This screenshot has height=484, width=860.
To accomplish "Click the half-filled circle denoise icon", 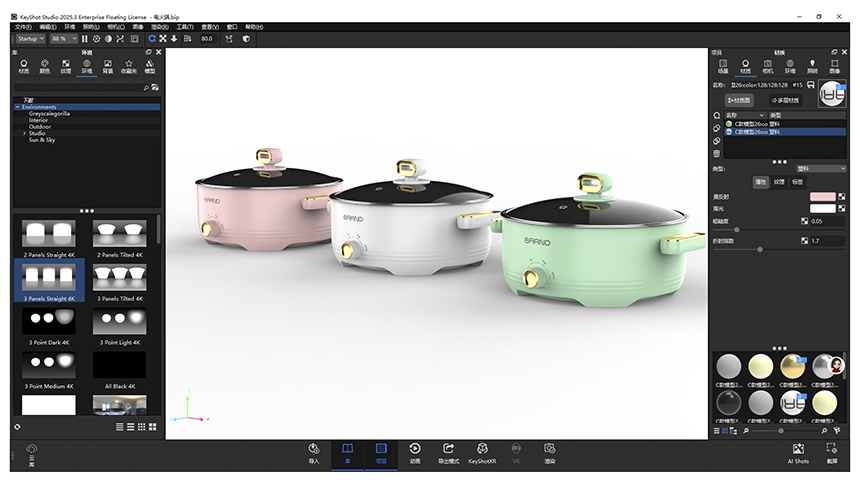I will 108,39.
